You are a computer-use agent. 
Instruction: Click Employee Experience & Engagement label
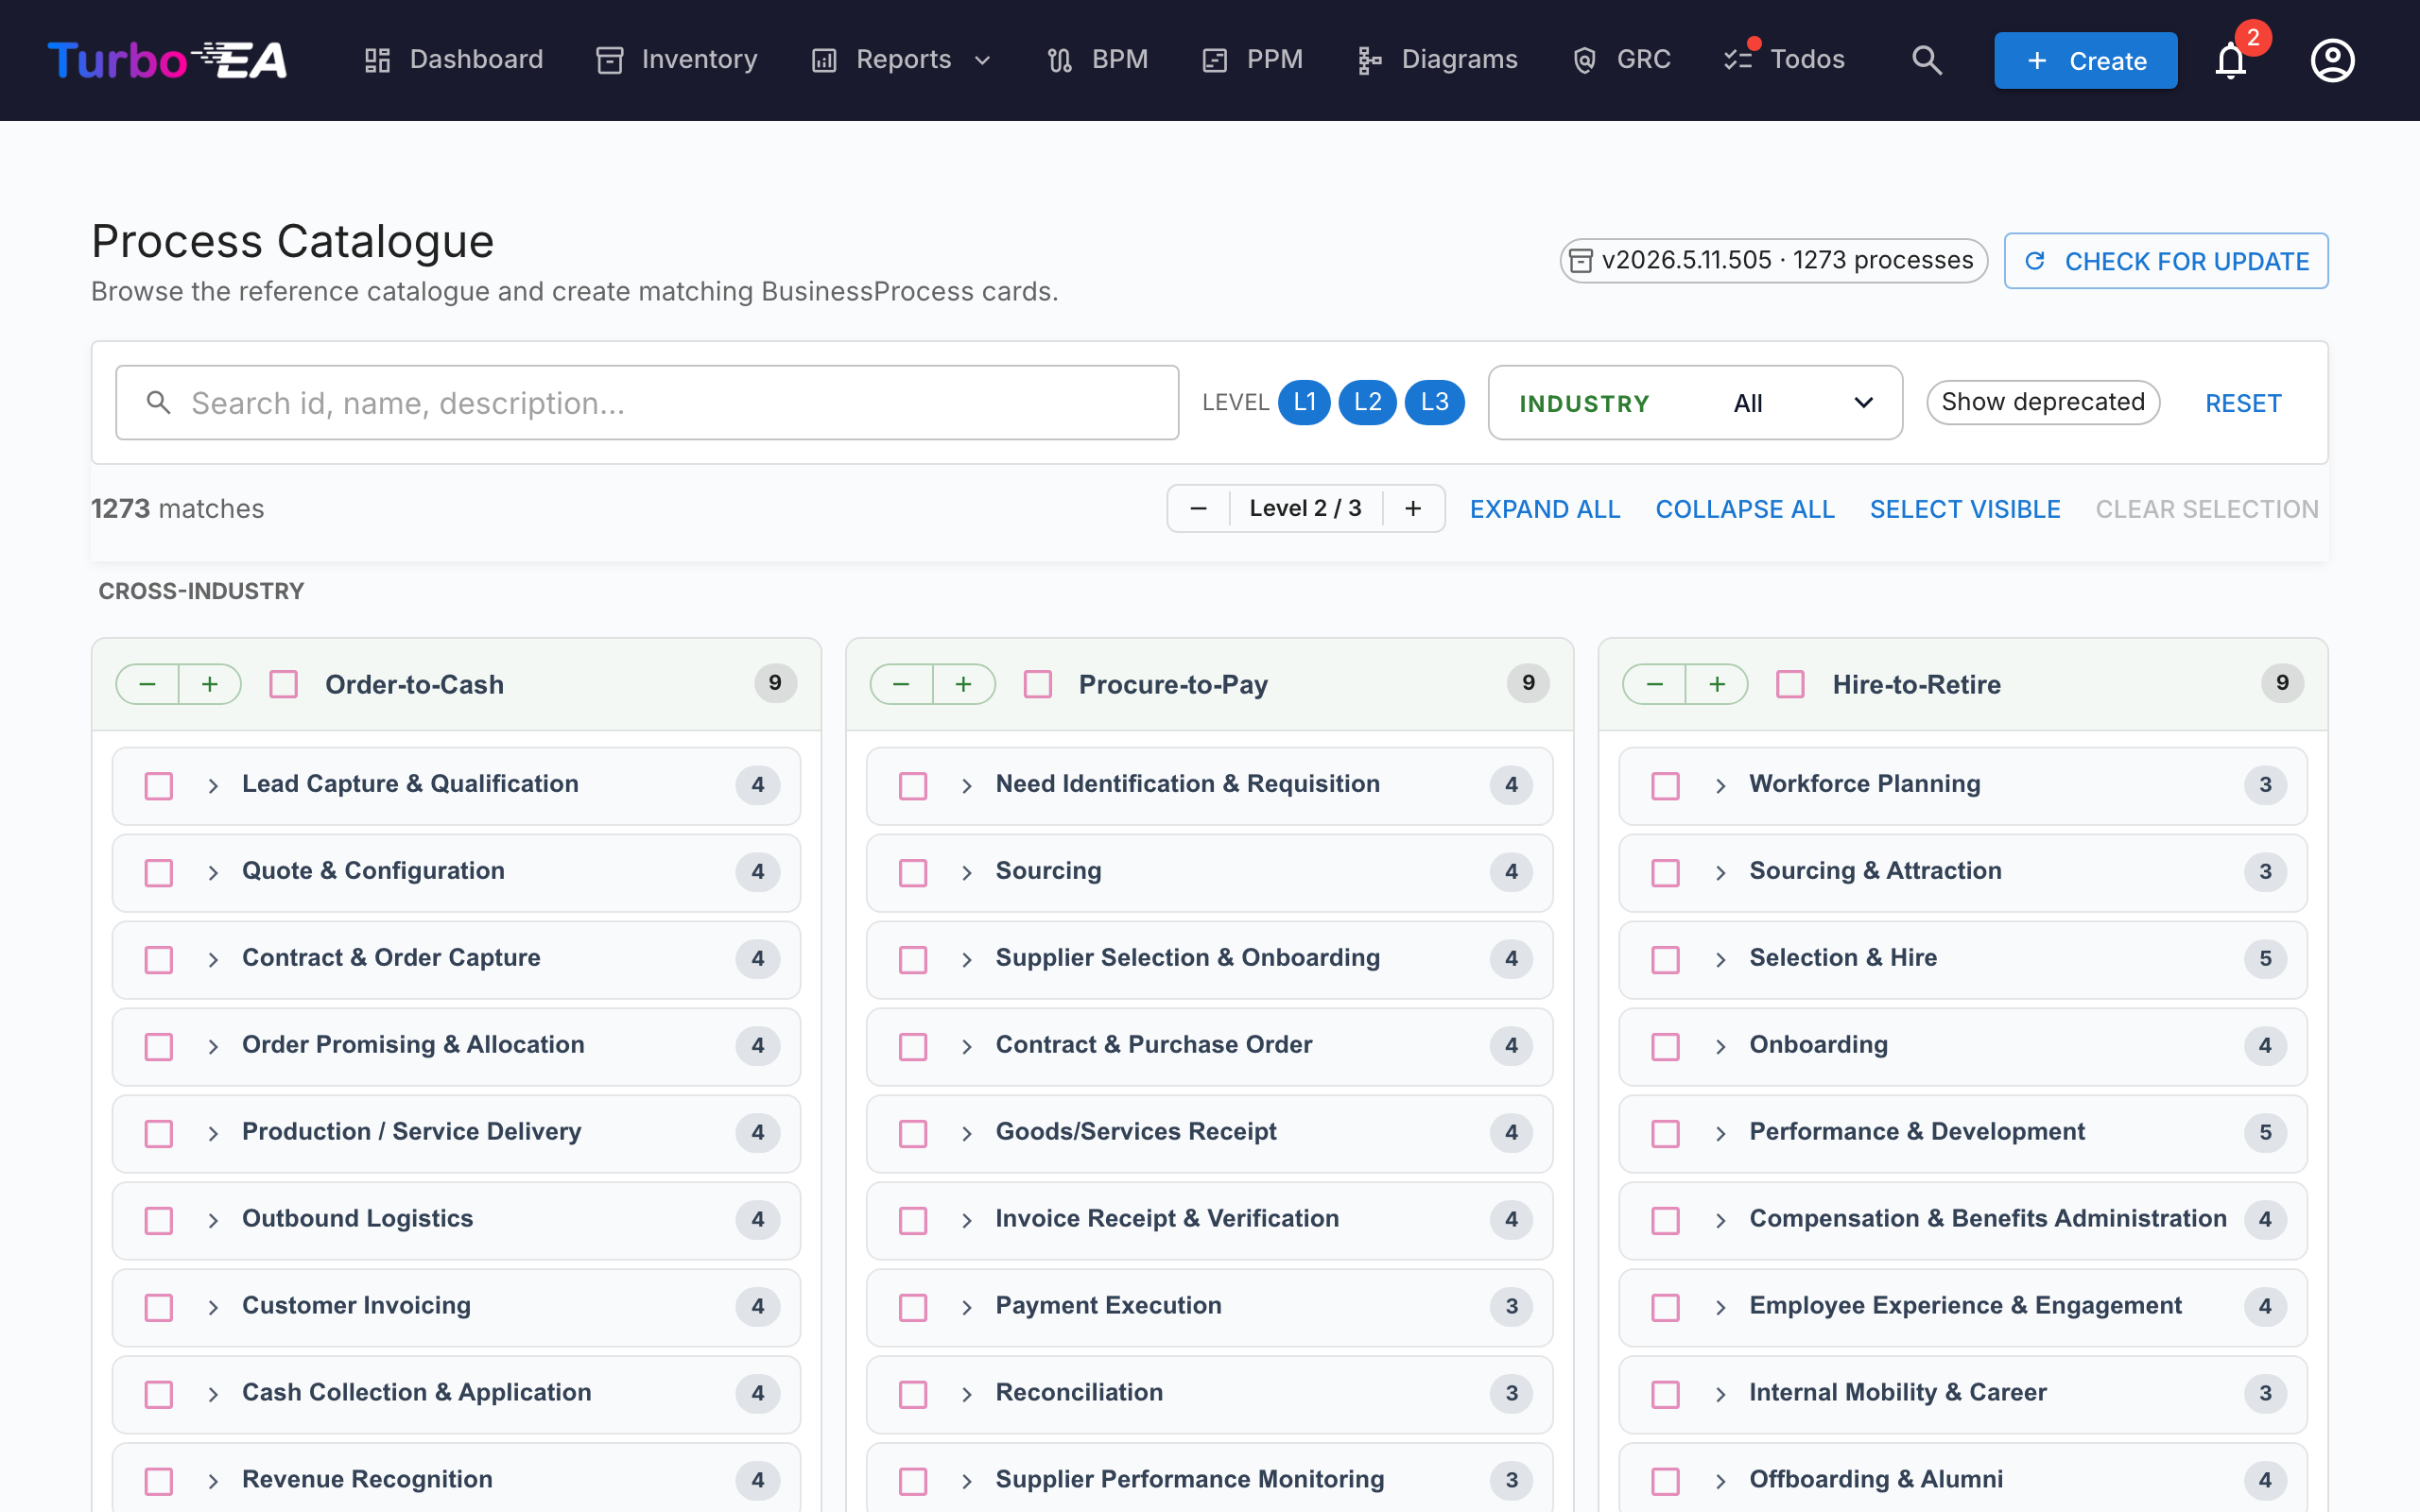[x=1965, y=1305]
